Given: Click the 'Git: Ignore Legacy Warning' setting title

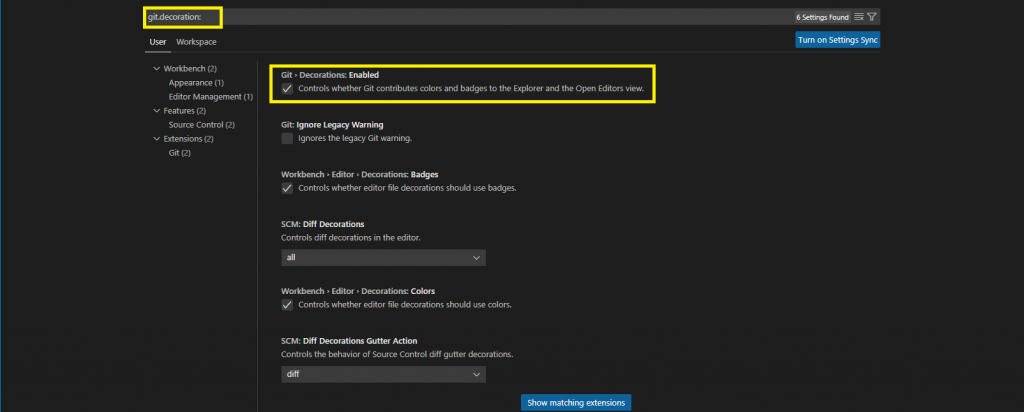Looking at the screenshot, I should (332, 125).
